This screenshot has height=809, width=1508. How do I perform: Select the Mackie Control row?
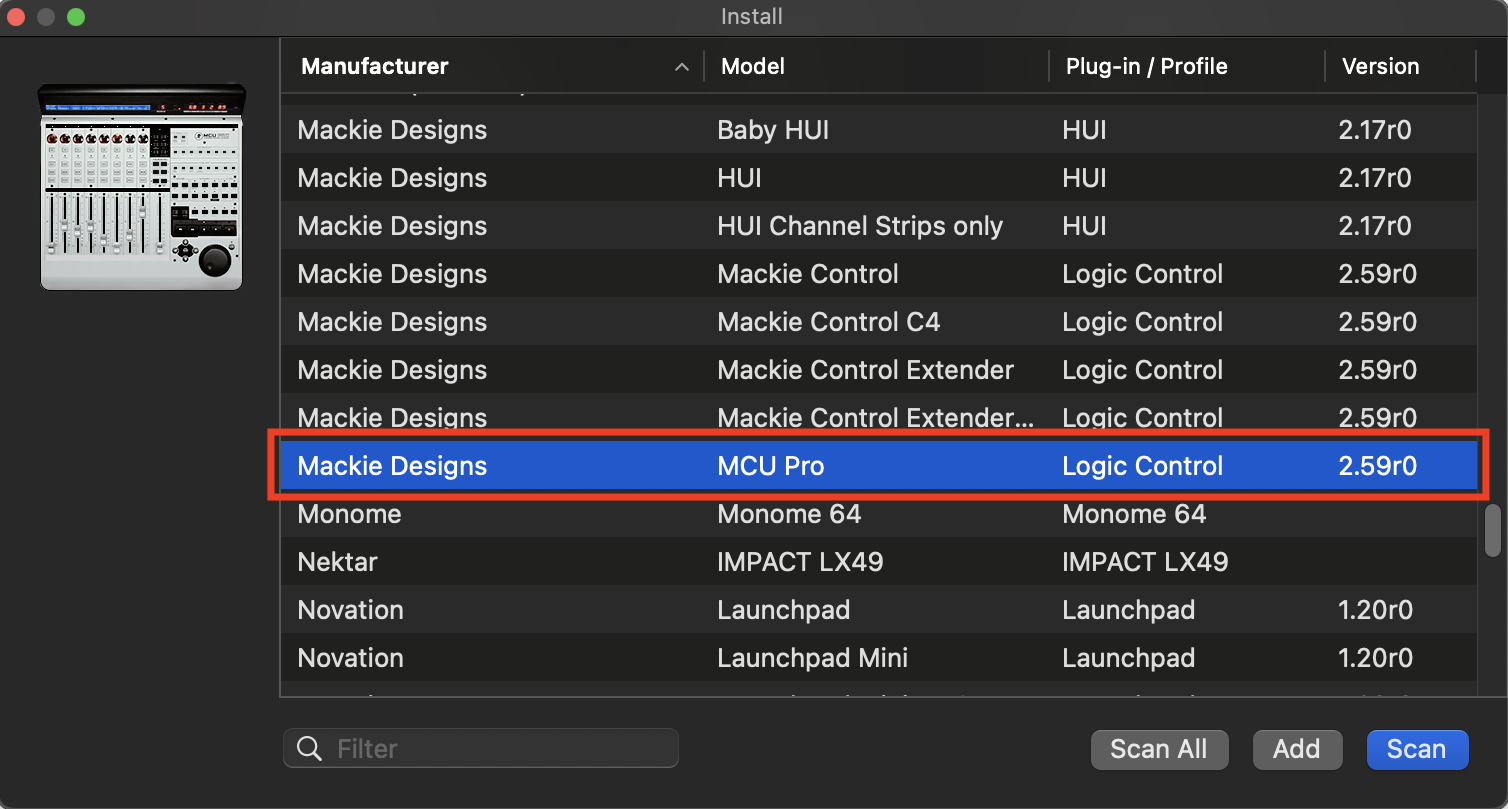(878, 274)
